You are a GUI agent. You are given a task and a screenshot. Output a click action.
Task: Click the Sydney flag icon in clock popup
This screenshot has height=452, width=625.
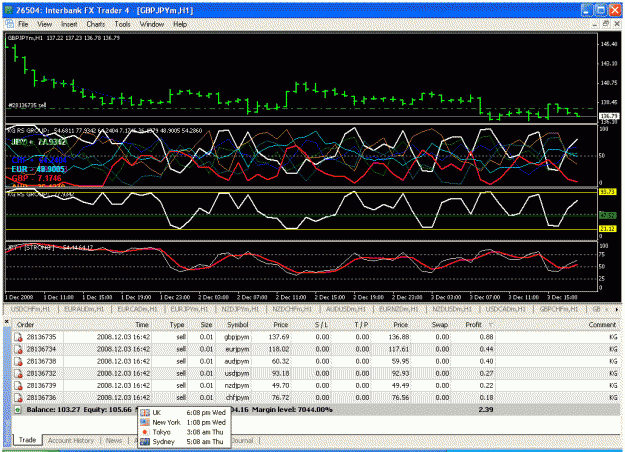145,442
